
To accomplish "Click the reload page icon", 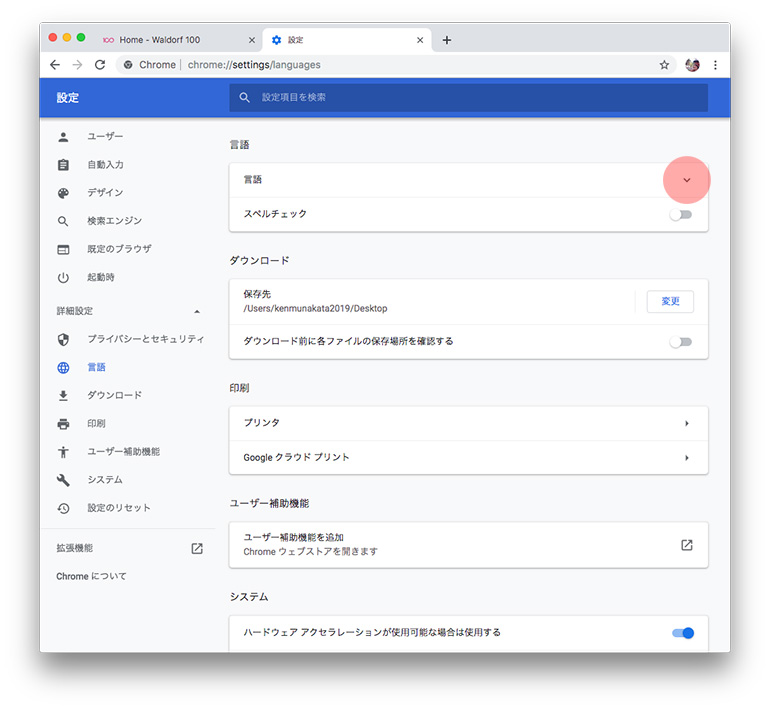I will [100, 65].
